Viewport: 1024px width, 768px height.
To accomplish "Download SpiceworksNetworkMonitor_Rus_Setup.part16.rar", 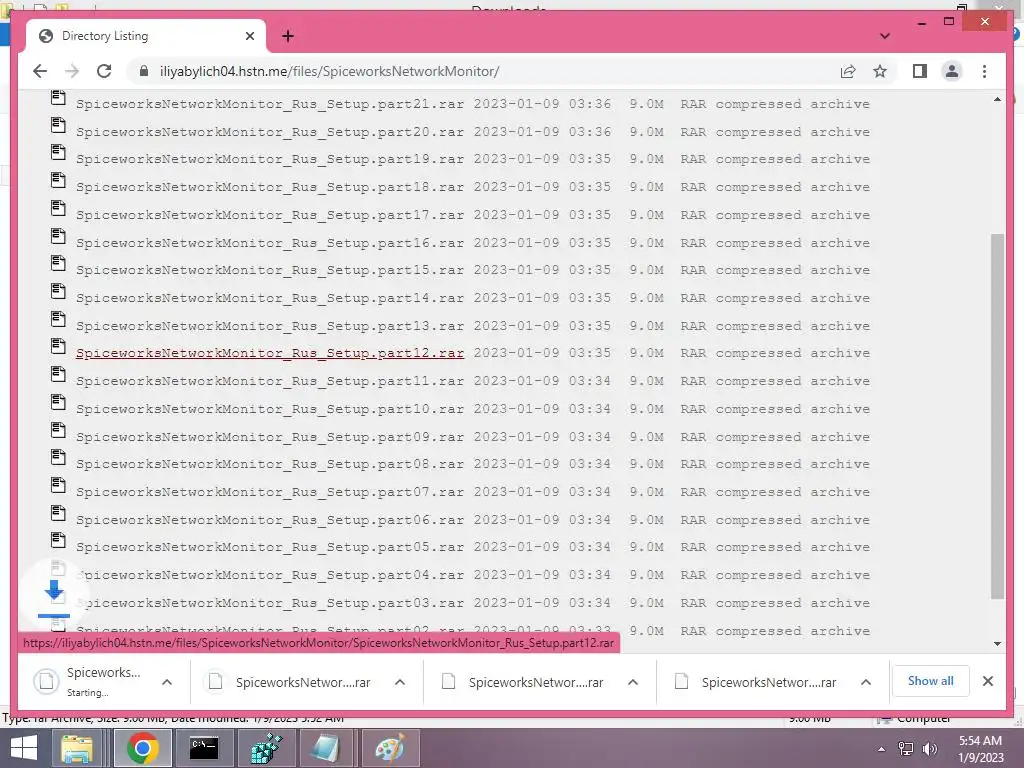I will [x=270, y=243].
